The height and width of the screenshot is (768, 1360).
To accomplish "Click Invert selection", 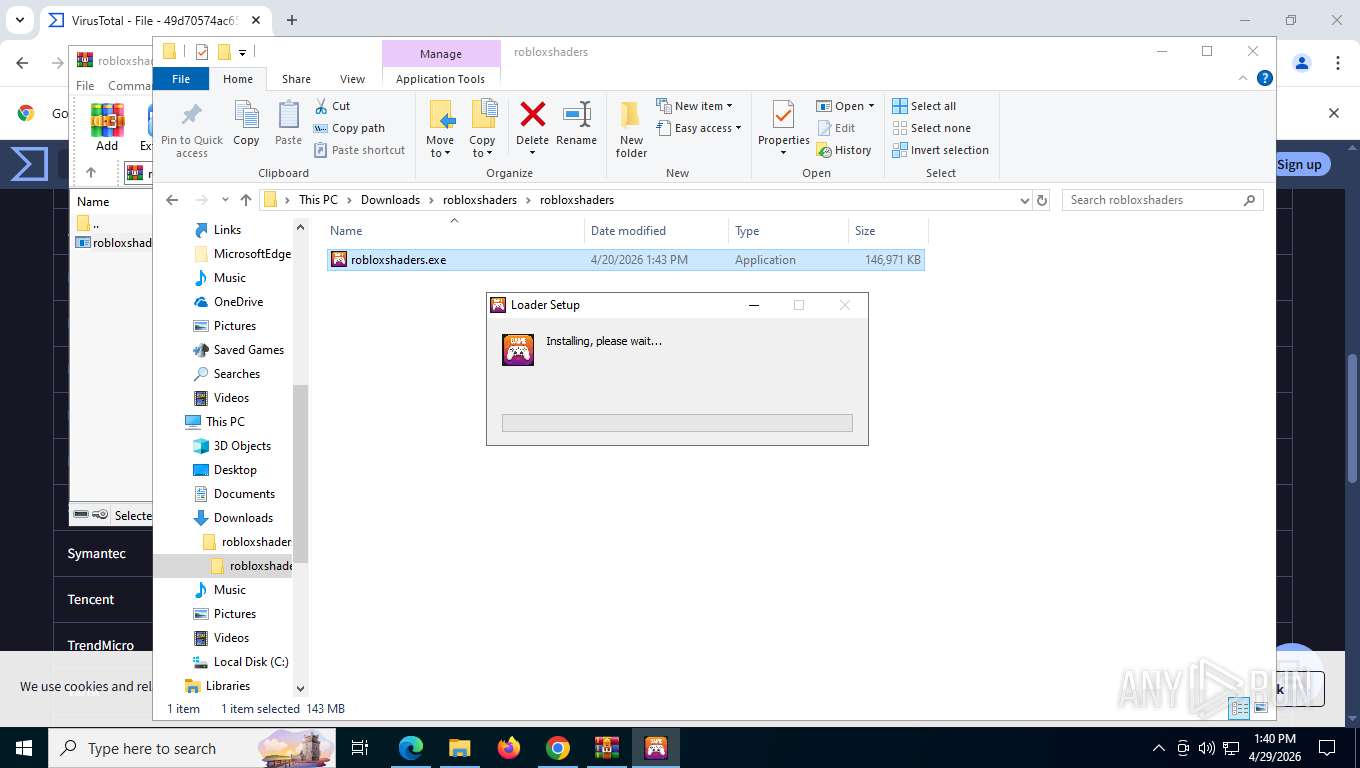I will [x=940, y=150].
